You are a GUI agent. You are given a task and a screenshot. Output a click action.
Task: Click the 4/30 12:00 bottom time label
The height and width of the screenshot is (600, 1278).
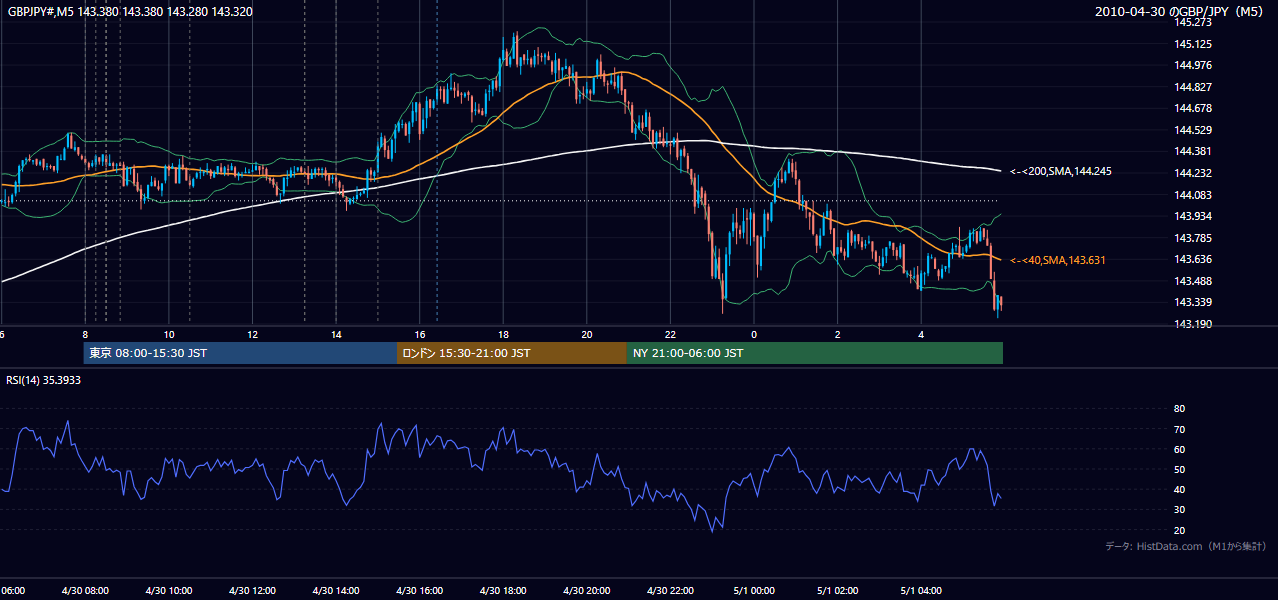(252, 591)
